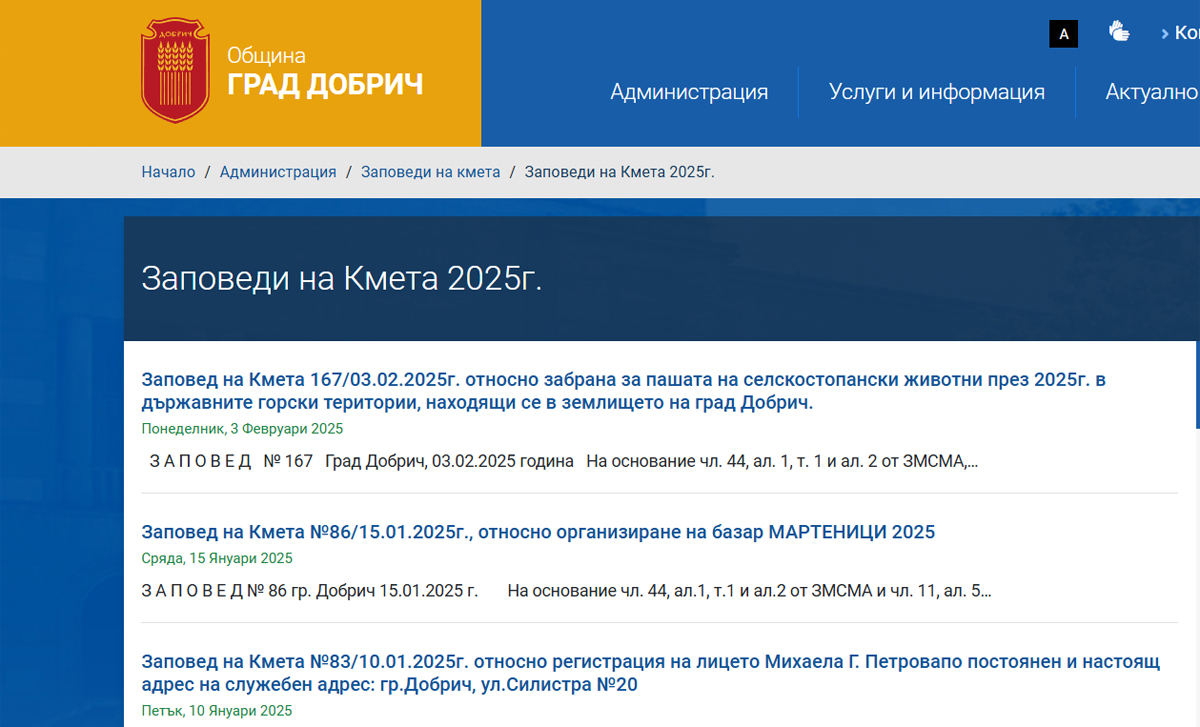Click the Начало breadcrumb link
Viewport: 1200px width, 727px height.
[x=168, y=172]
